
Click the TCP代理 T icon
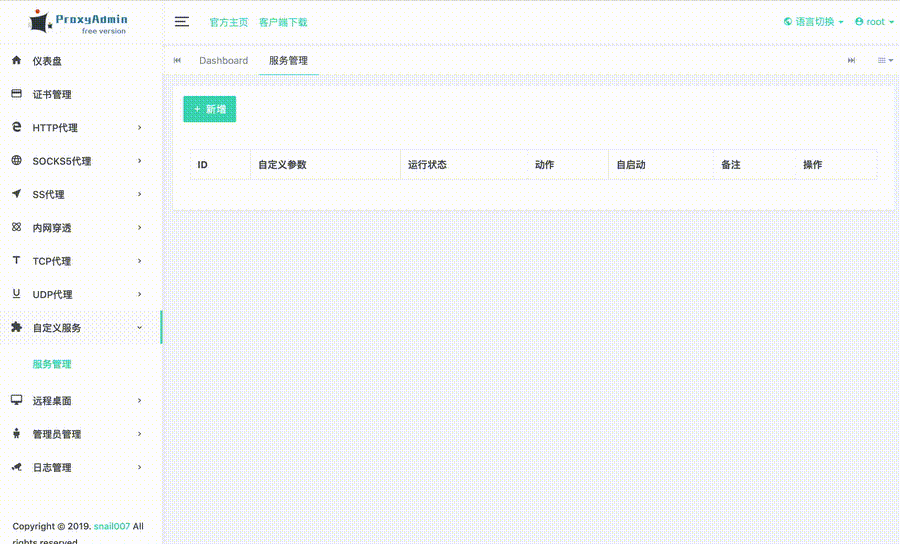(17, 260)
